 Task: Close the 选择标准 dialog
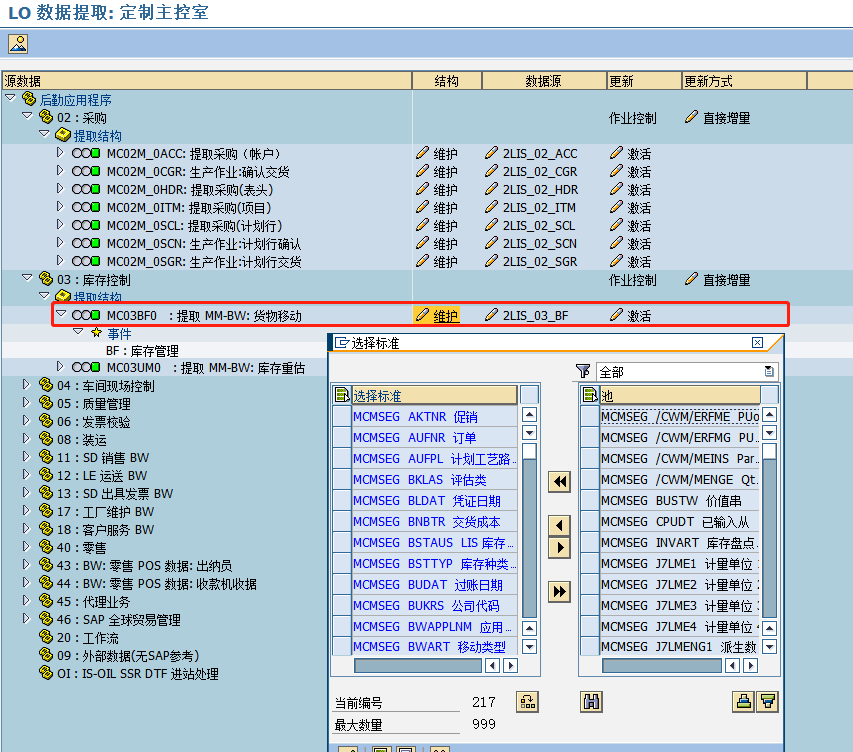757,342
